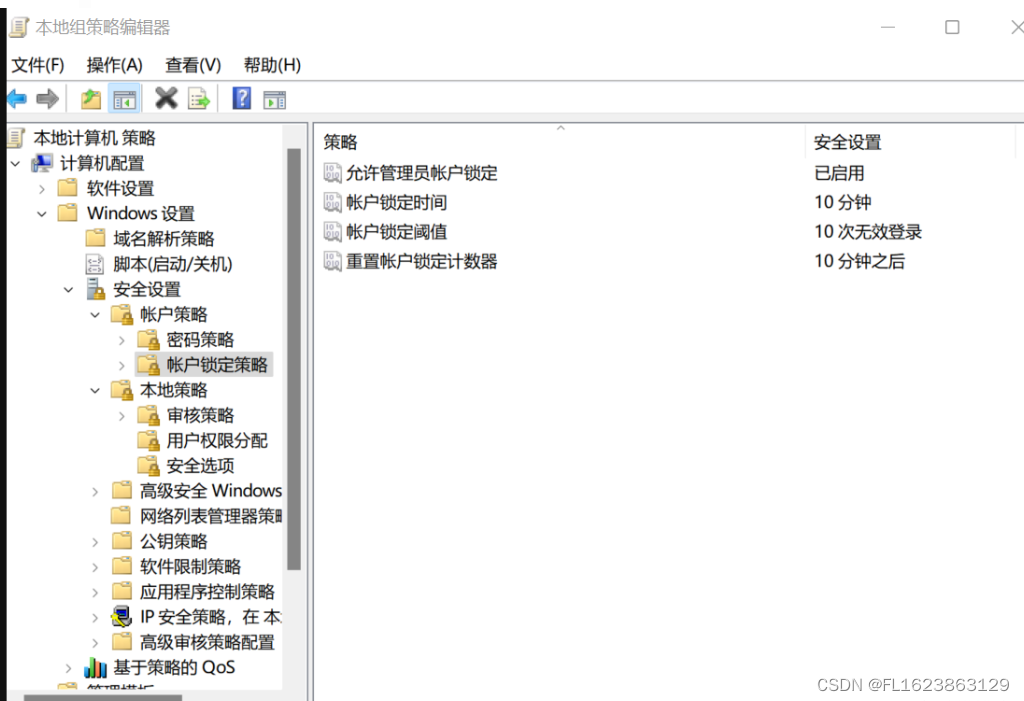Click the Export List toolbar icon
This screenshot has width=1024, height=701.
(x=199, y=98)
